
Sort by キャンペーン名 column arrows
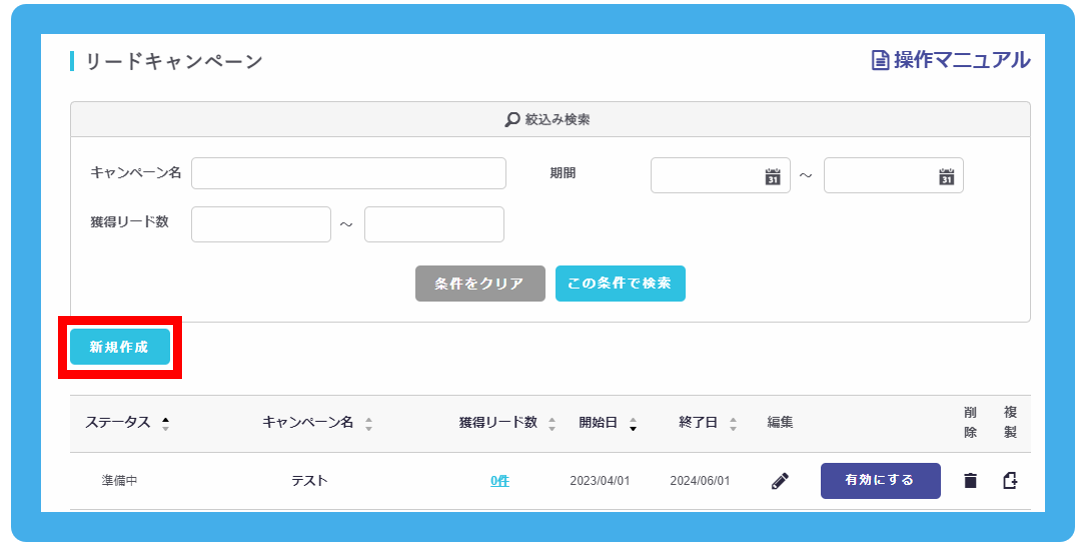(x=368, y=424)
